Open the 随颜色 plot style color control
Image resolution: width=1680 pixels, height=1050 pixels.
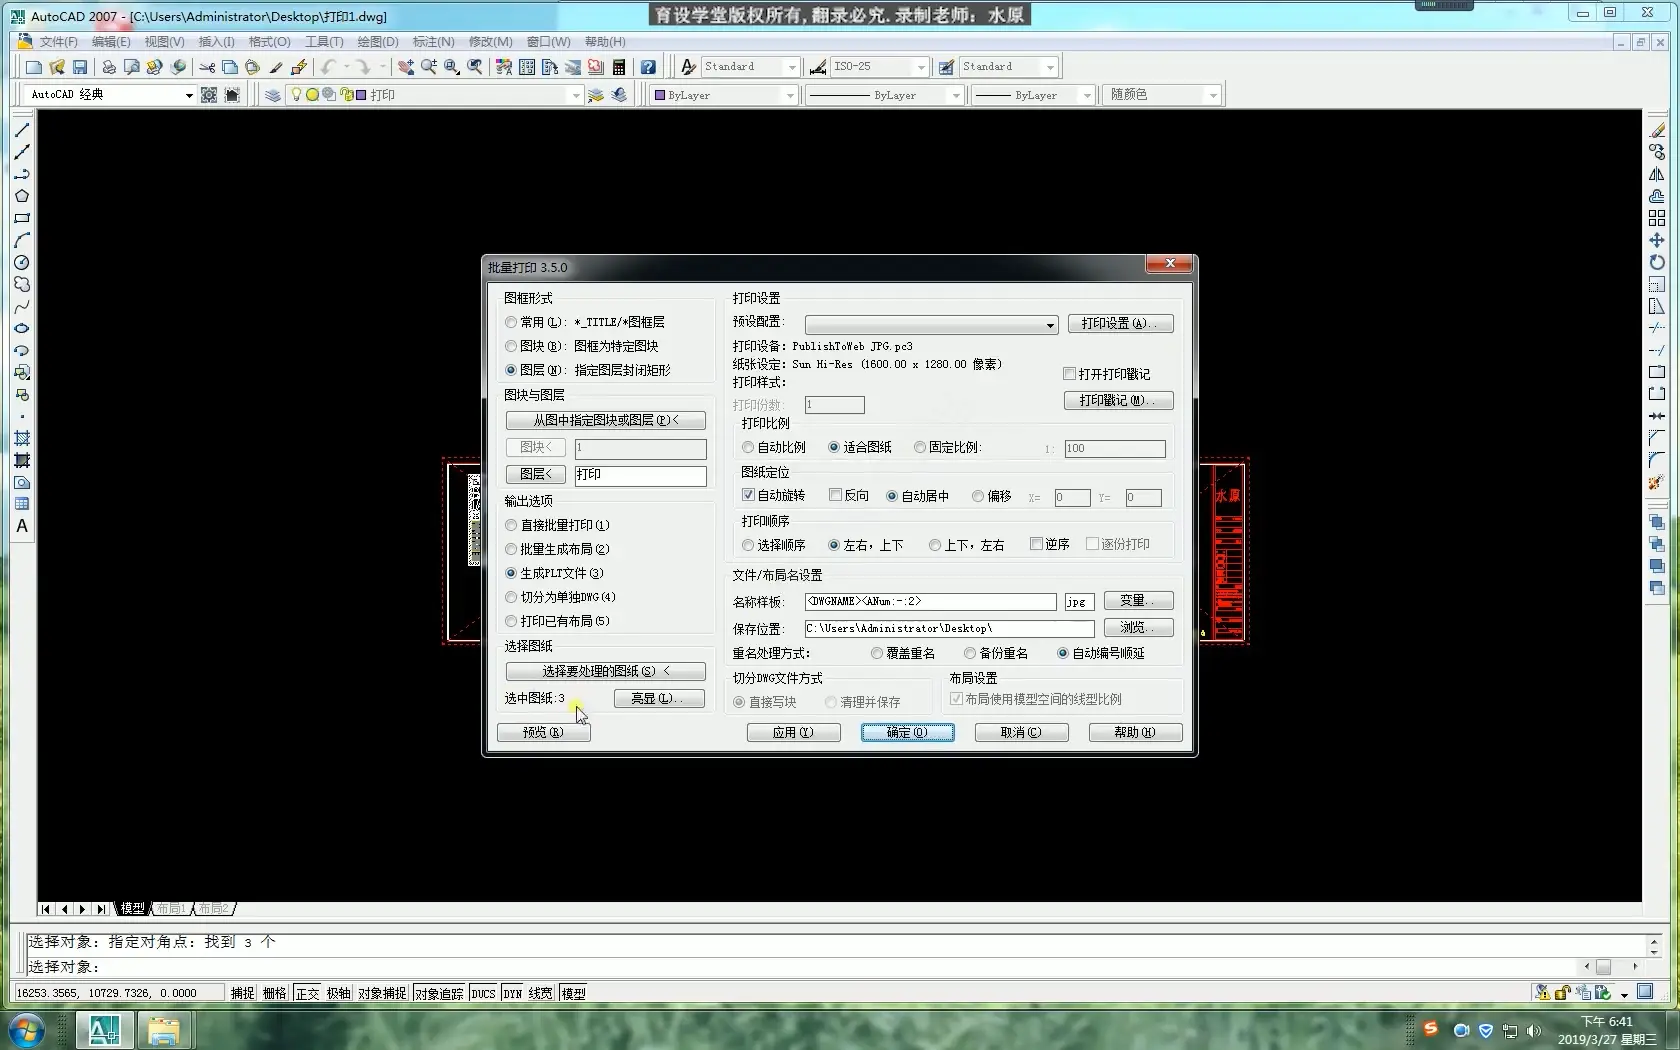(x=1214, y=94)
